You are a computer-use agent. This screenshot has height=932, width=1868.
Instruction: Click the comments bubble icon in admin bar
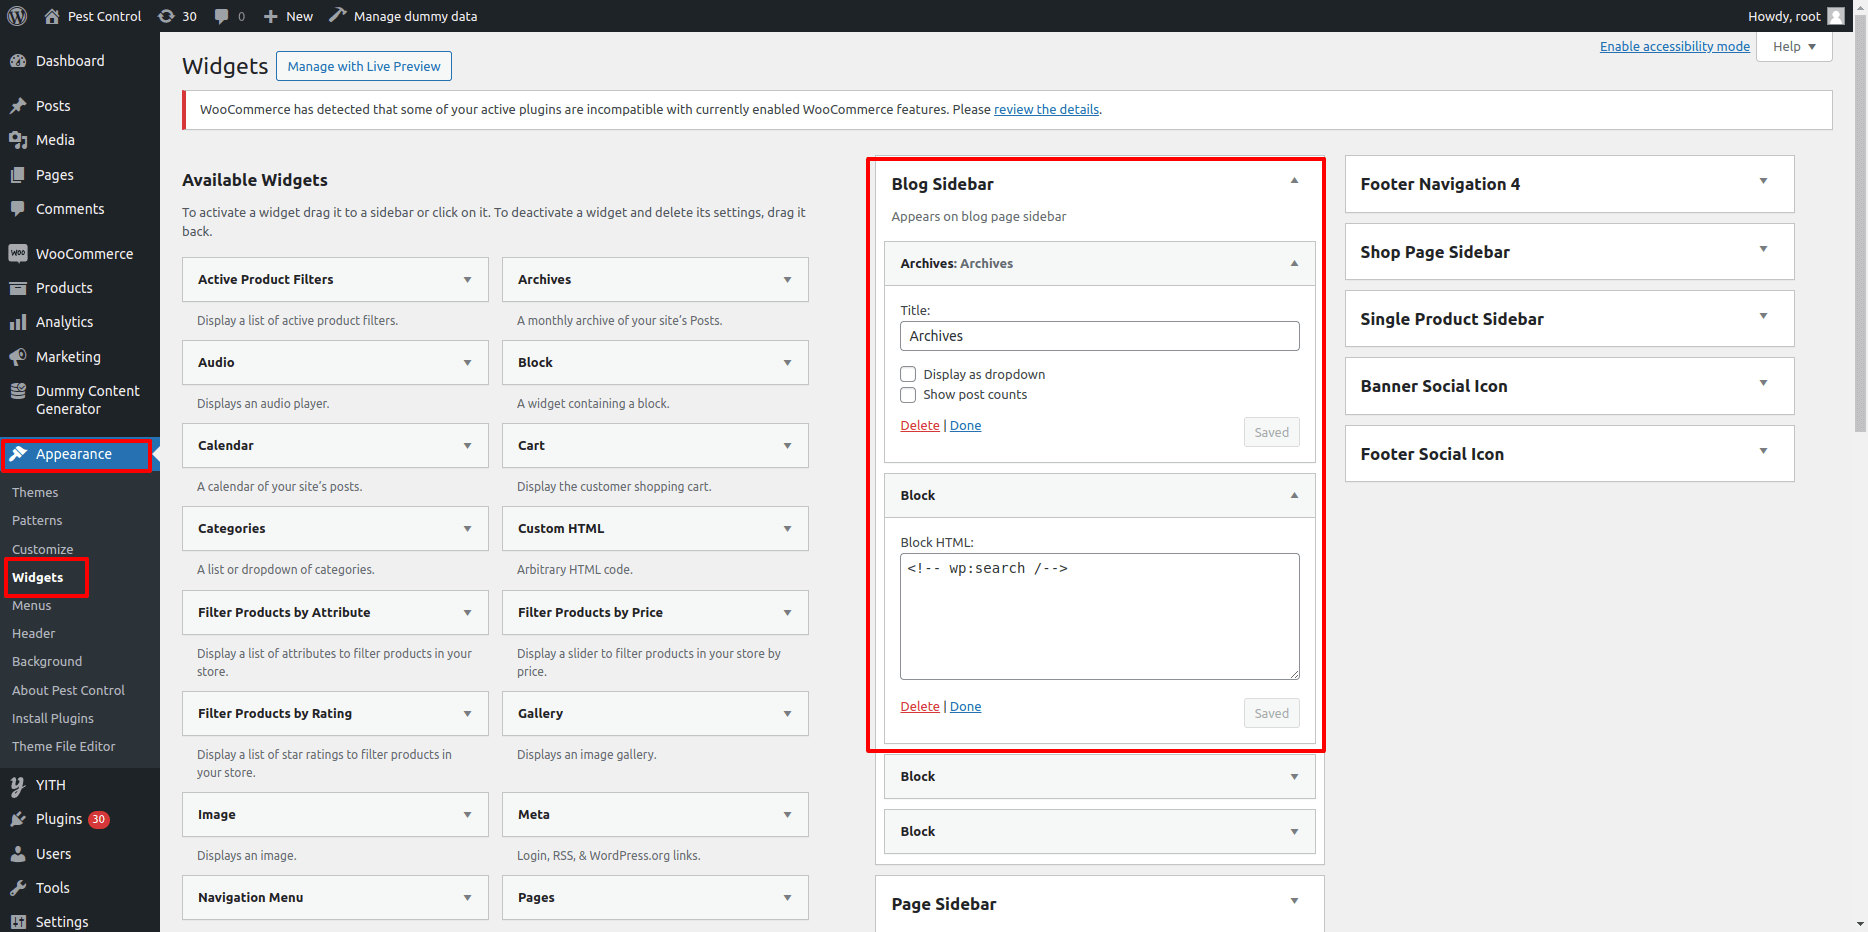[222, 16]
